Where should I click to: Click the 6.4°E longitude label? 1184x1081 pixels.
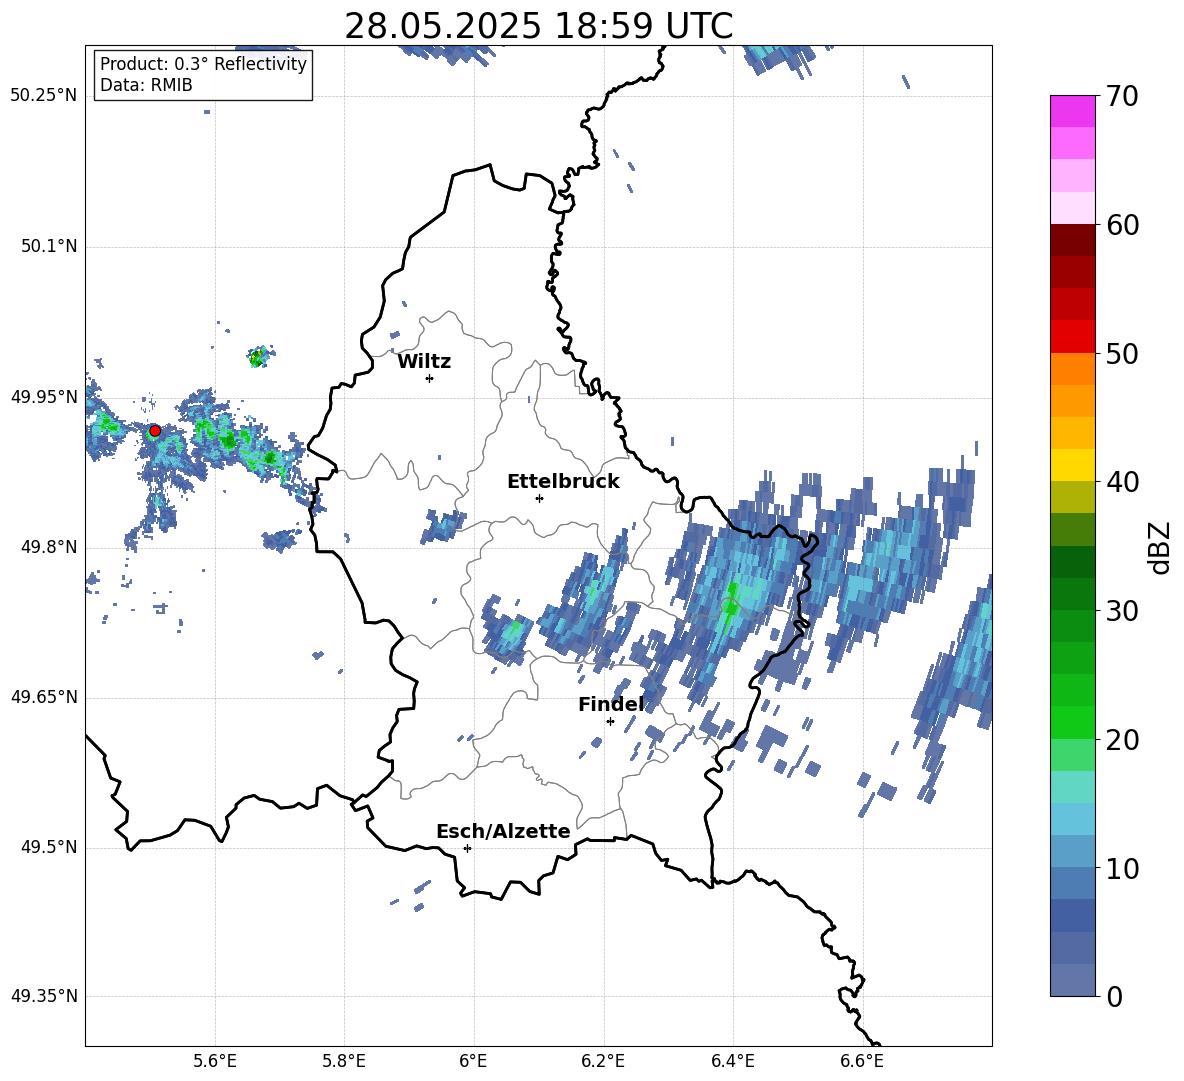tap(732, 1061)
